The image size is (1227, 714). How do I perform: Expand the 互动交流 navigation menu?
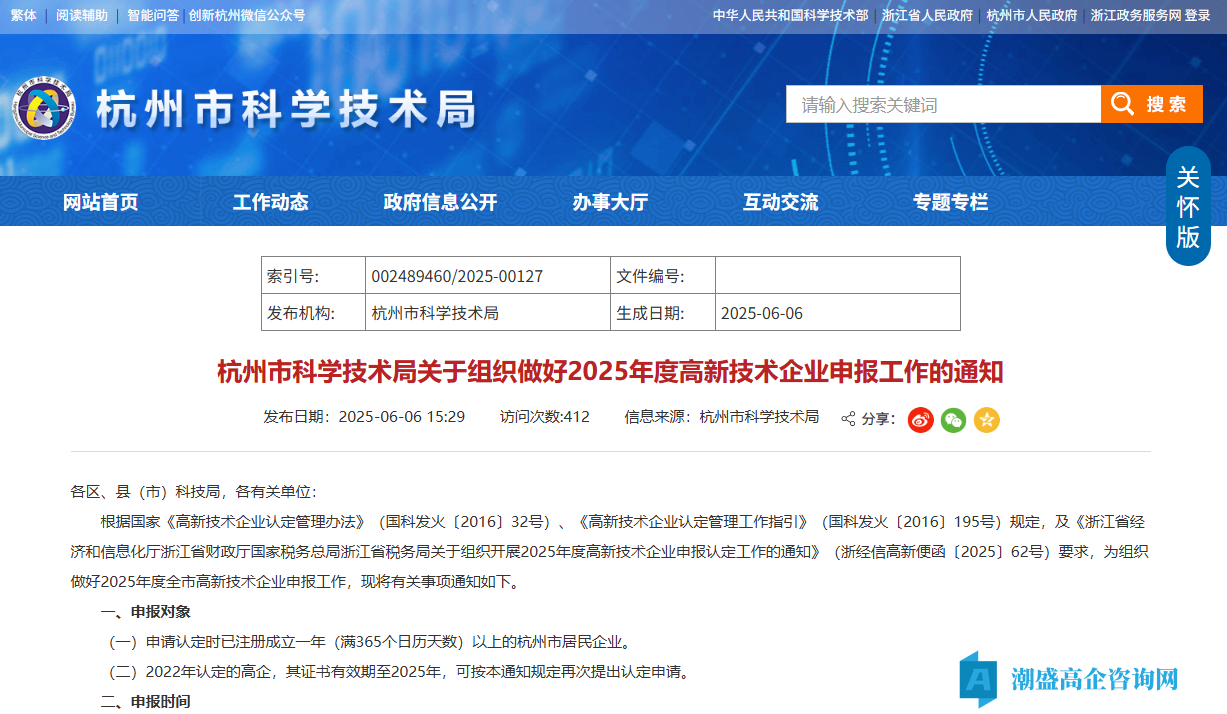pos(780,202)
